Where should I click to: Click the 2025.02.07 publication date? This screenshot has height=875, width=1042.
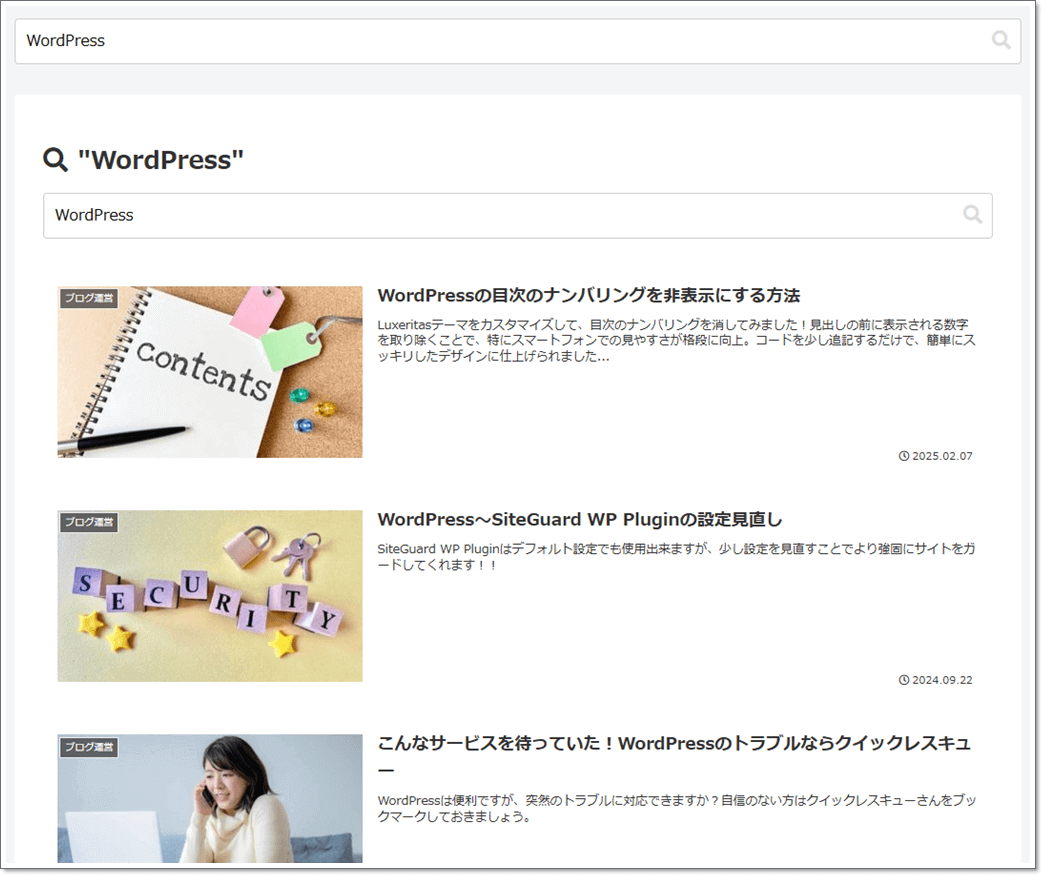[942, 455]
